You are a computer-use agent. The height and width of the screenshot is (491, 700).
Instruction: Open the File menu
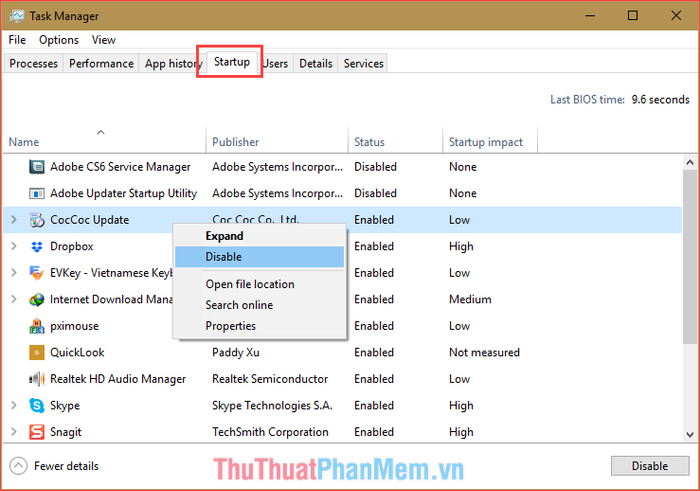pos(17,40)
